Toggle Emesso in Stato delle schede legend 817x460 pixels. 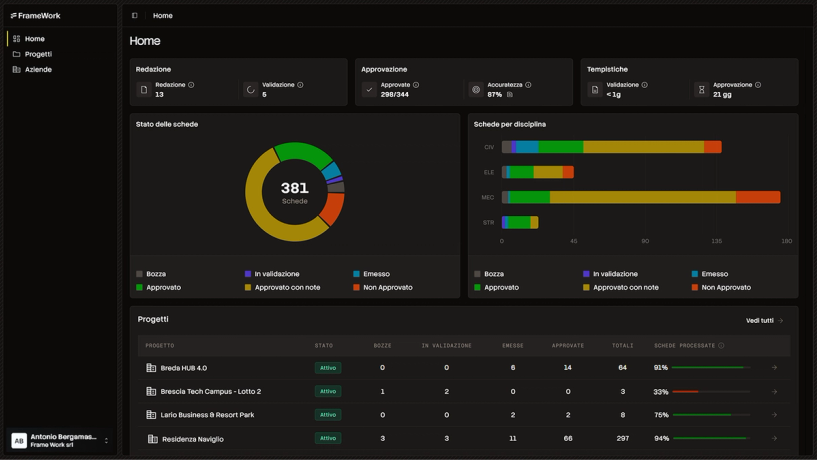372,274
